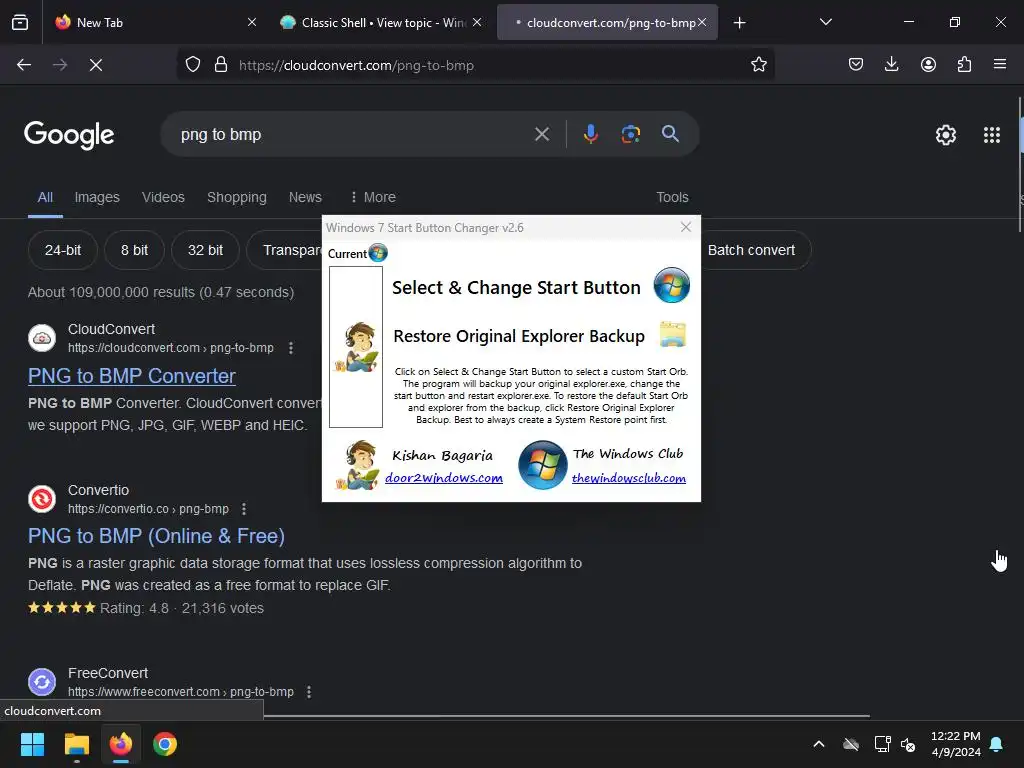Open File Explorer from taskbar
The height and width of the screenshot is (768, 1024).
pos(76,744)
